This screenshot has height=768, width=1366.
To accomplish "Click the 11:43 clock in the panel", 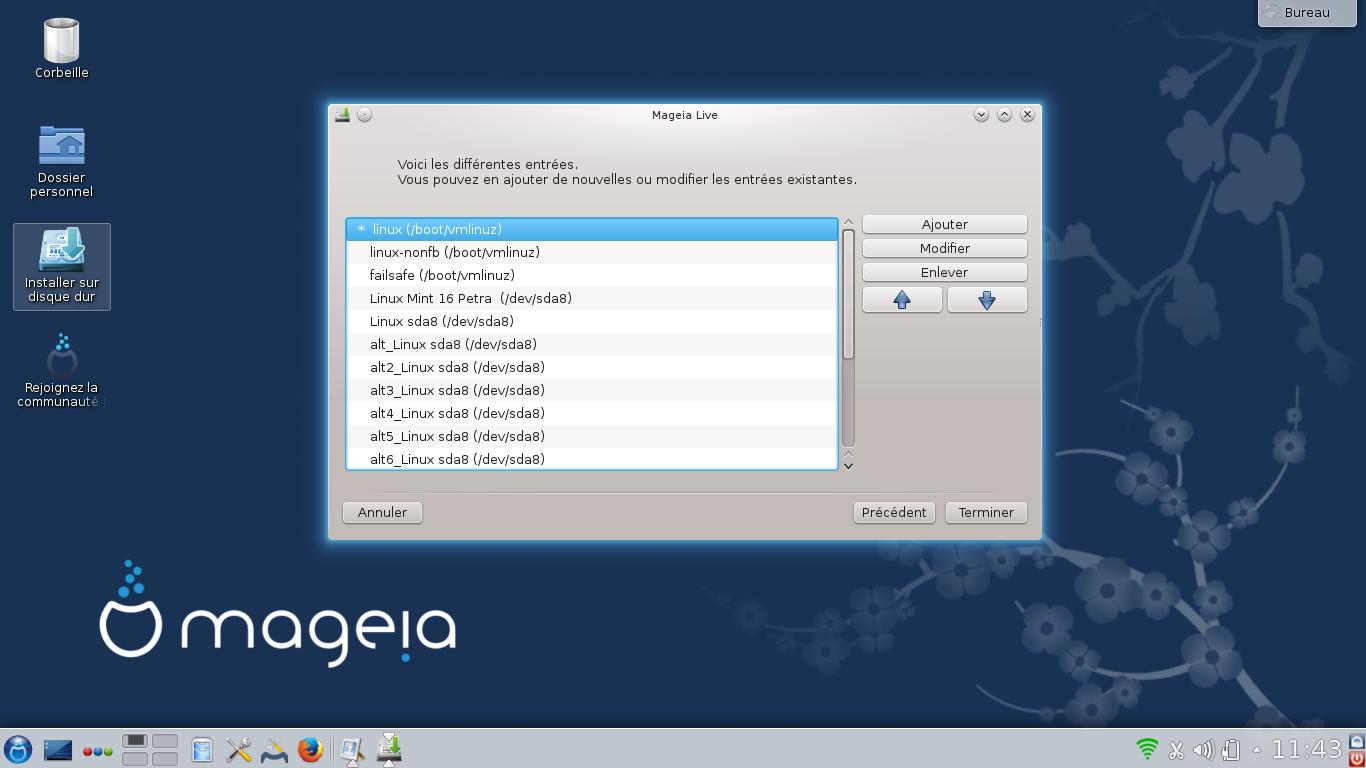I will 1306,749.
